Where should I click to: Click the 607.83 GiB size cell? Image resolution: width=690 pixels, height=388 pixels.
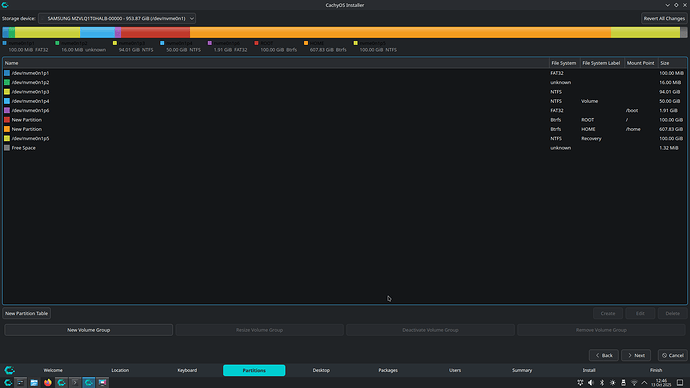(x=671, y=129)
